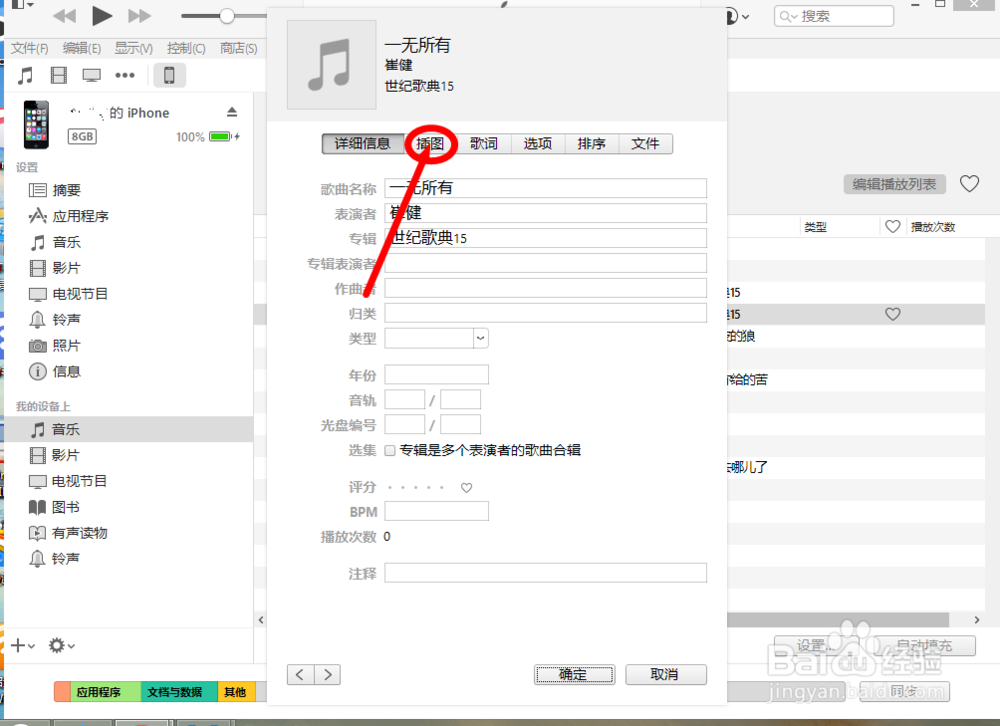The image size is (1000, 726).
Task: Open the more options (...) icon in the toolbar
Action: tap(125, 74)
